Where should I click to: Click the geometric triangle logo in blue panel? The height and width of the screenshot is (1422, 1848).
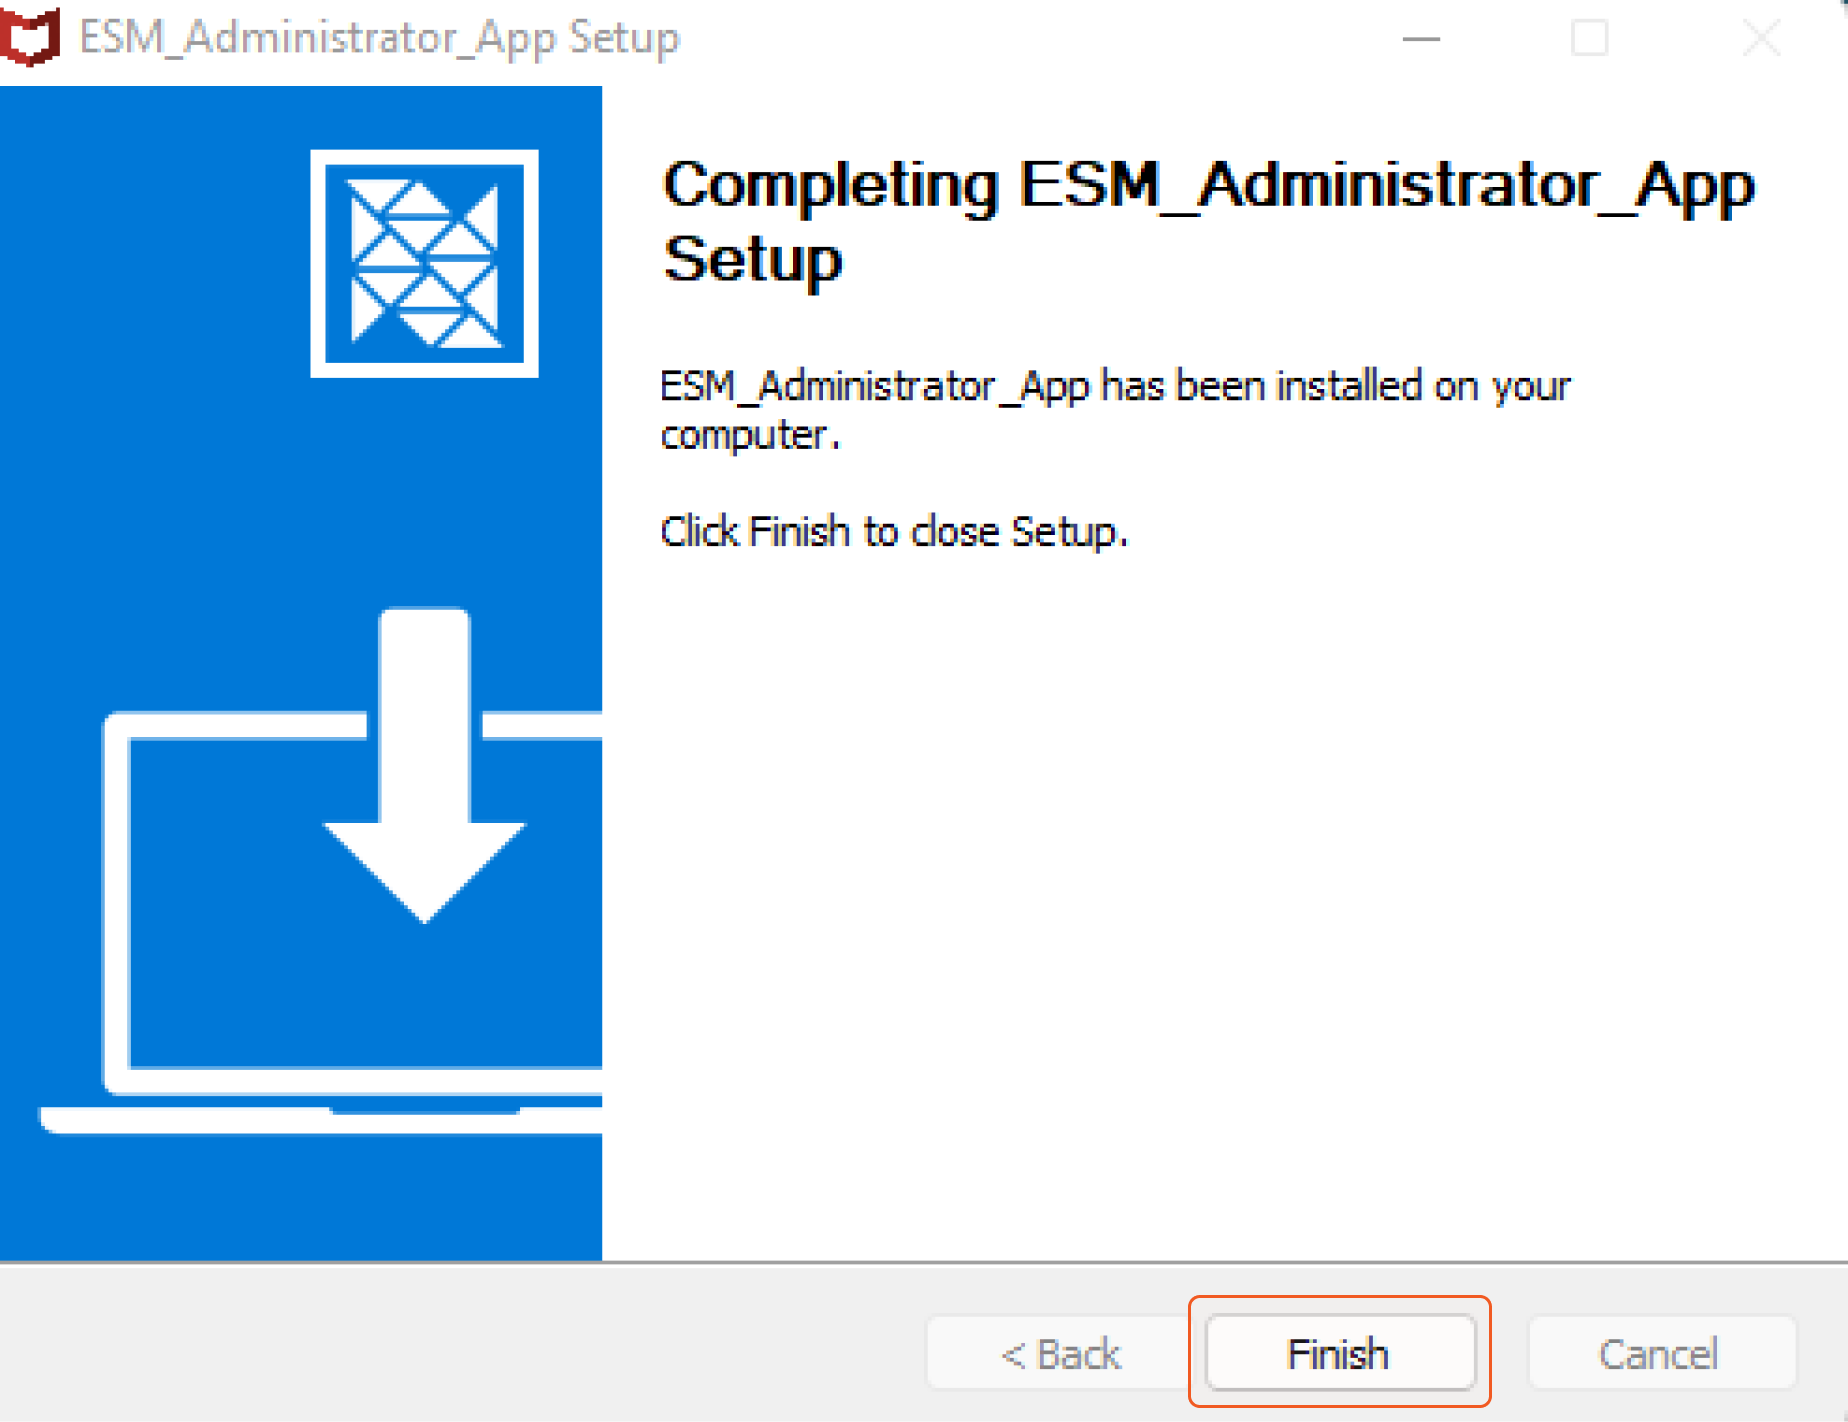click(424, 263)
